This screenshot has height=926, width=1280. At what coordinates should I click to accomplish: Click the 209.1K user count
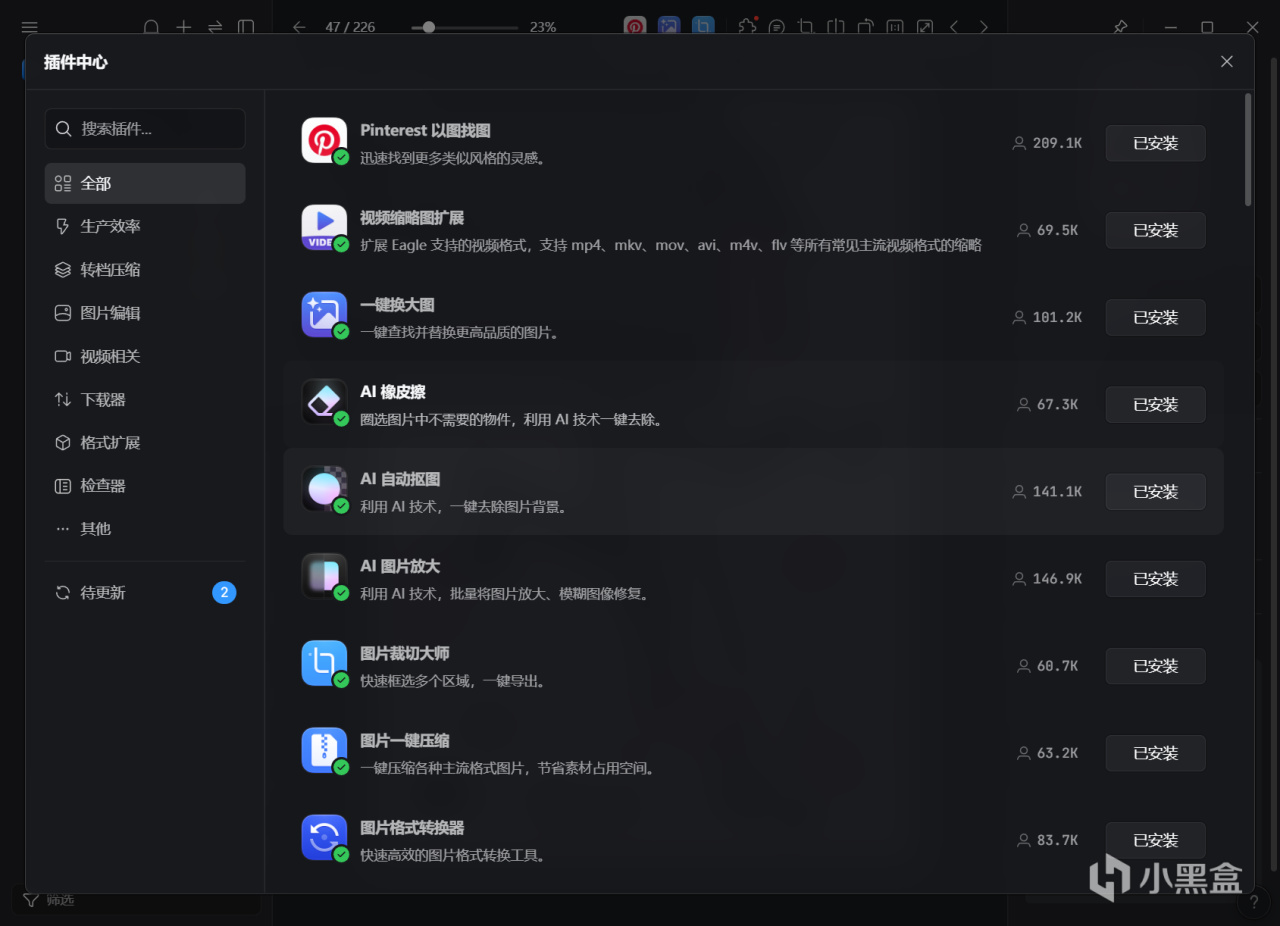tap(1057, 143)
